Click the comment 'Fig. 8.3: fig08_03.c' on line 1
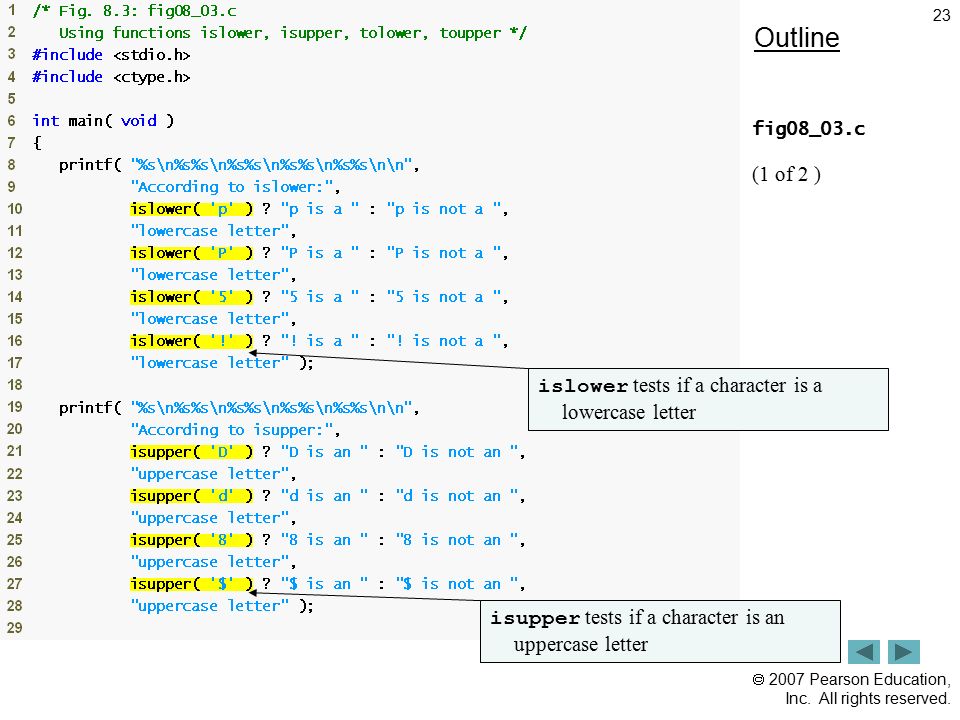The image size is (960, 720). coord(135,11)
